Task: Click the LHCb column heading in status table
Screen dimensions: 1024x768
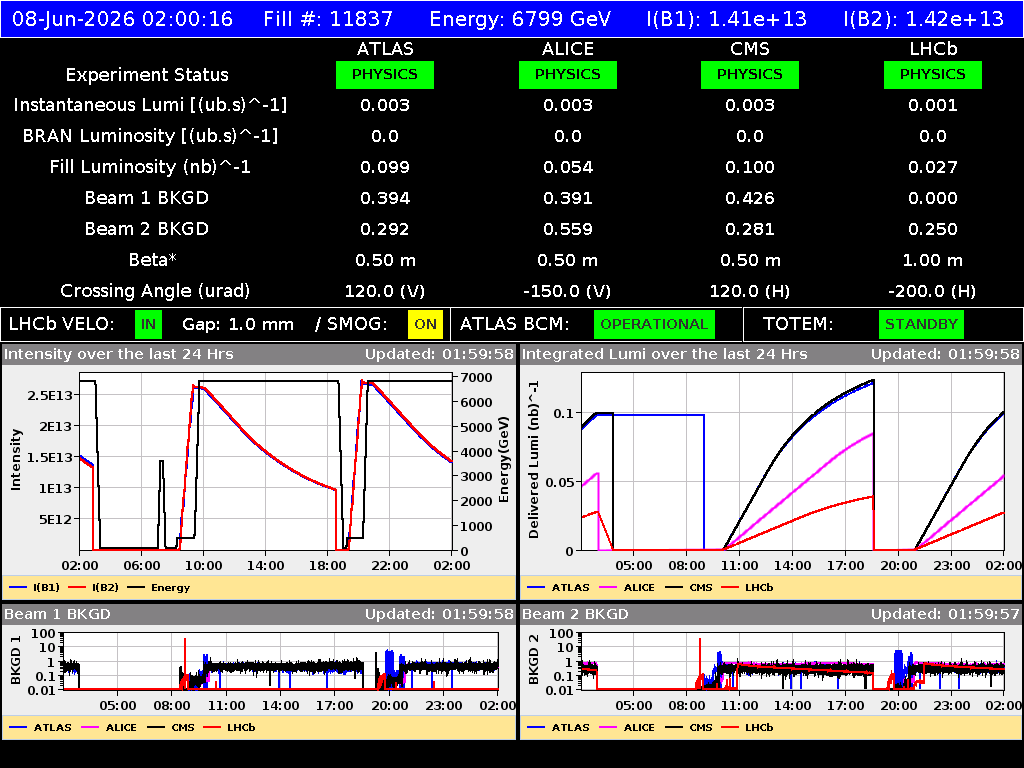Action: pos(933,49)
